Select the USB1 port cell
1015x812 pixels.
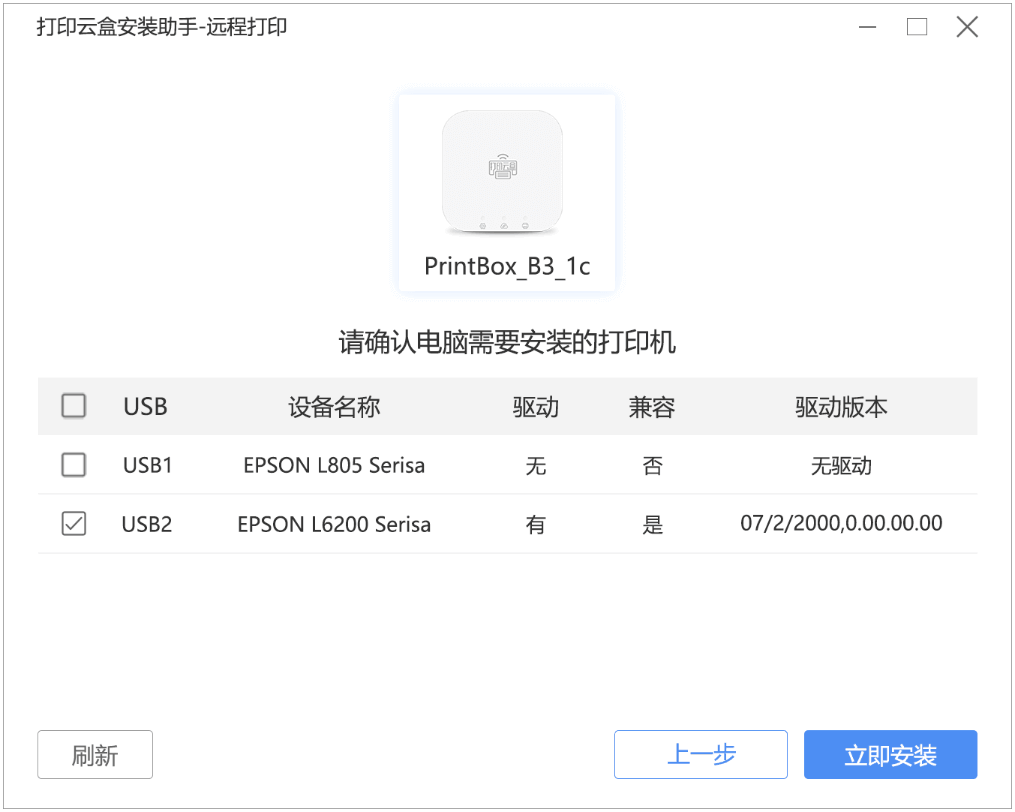[x=148, y=466]
